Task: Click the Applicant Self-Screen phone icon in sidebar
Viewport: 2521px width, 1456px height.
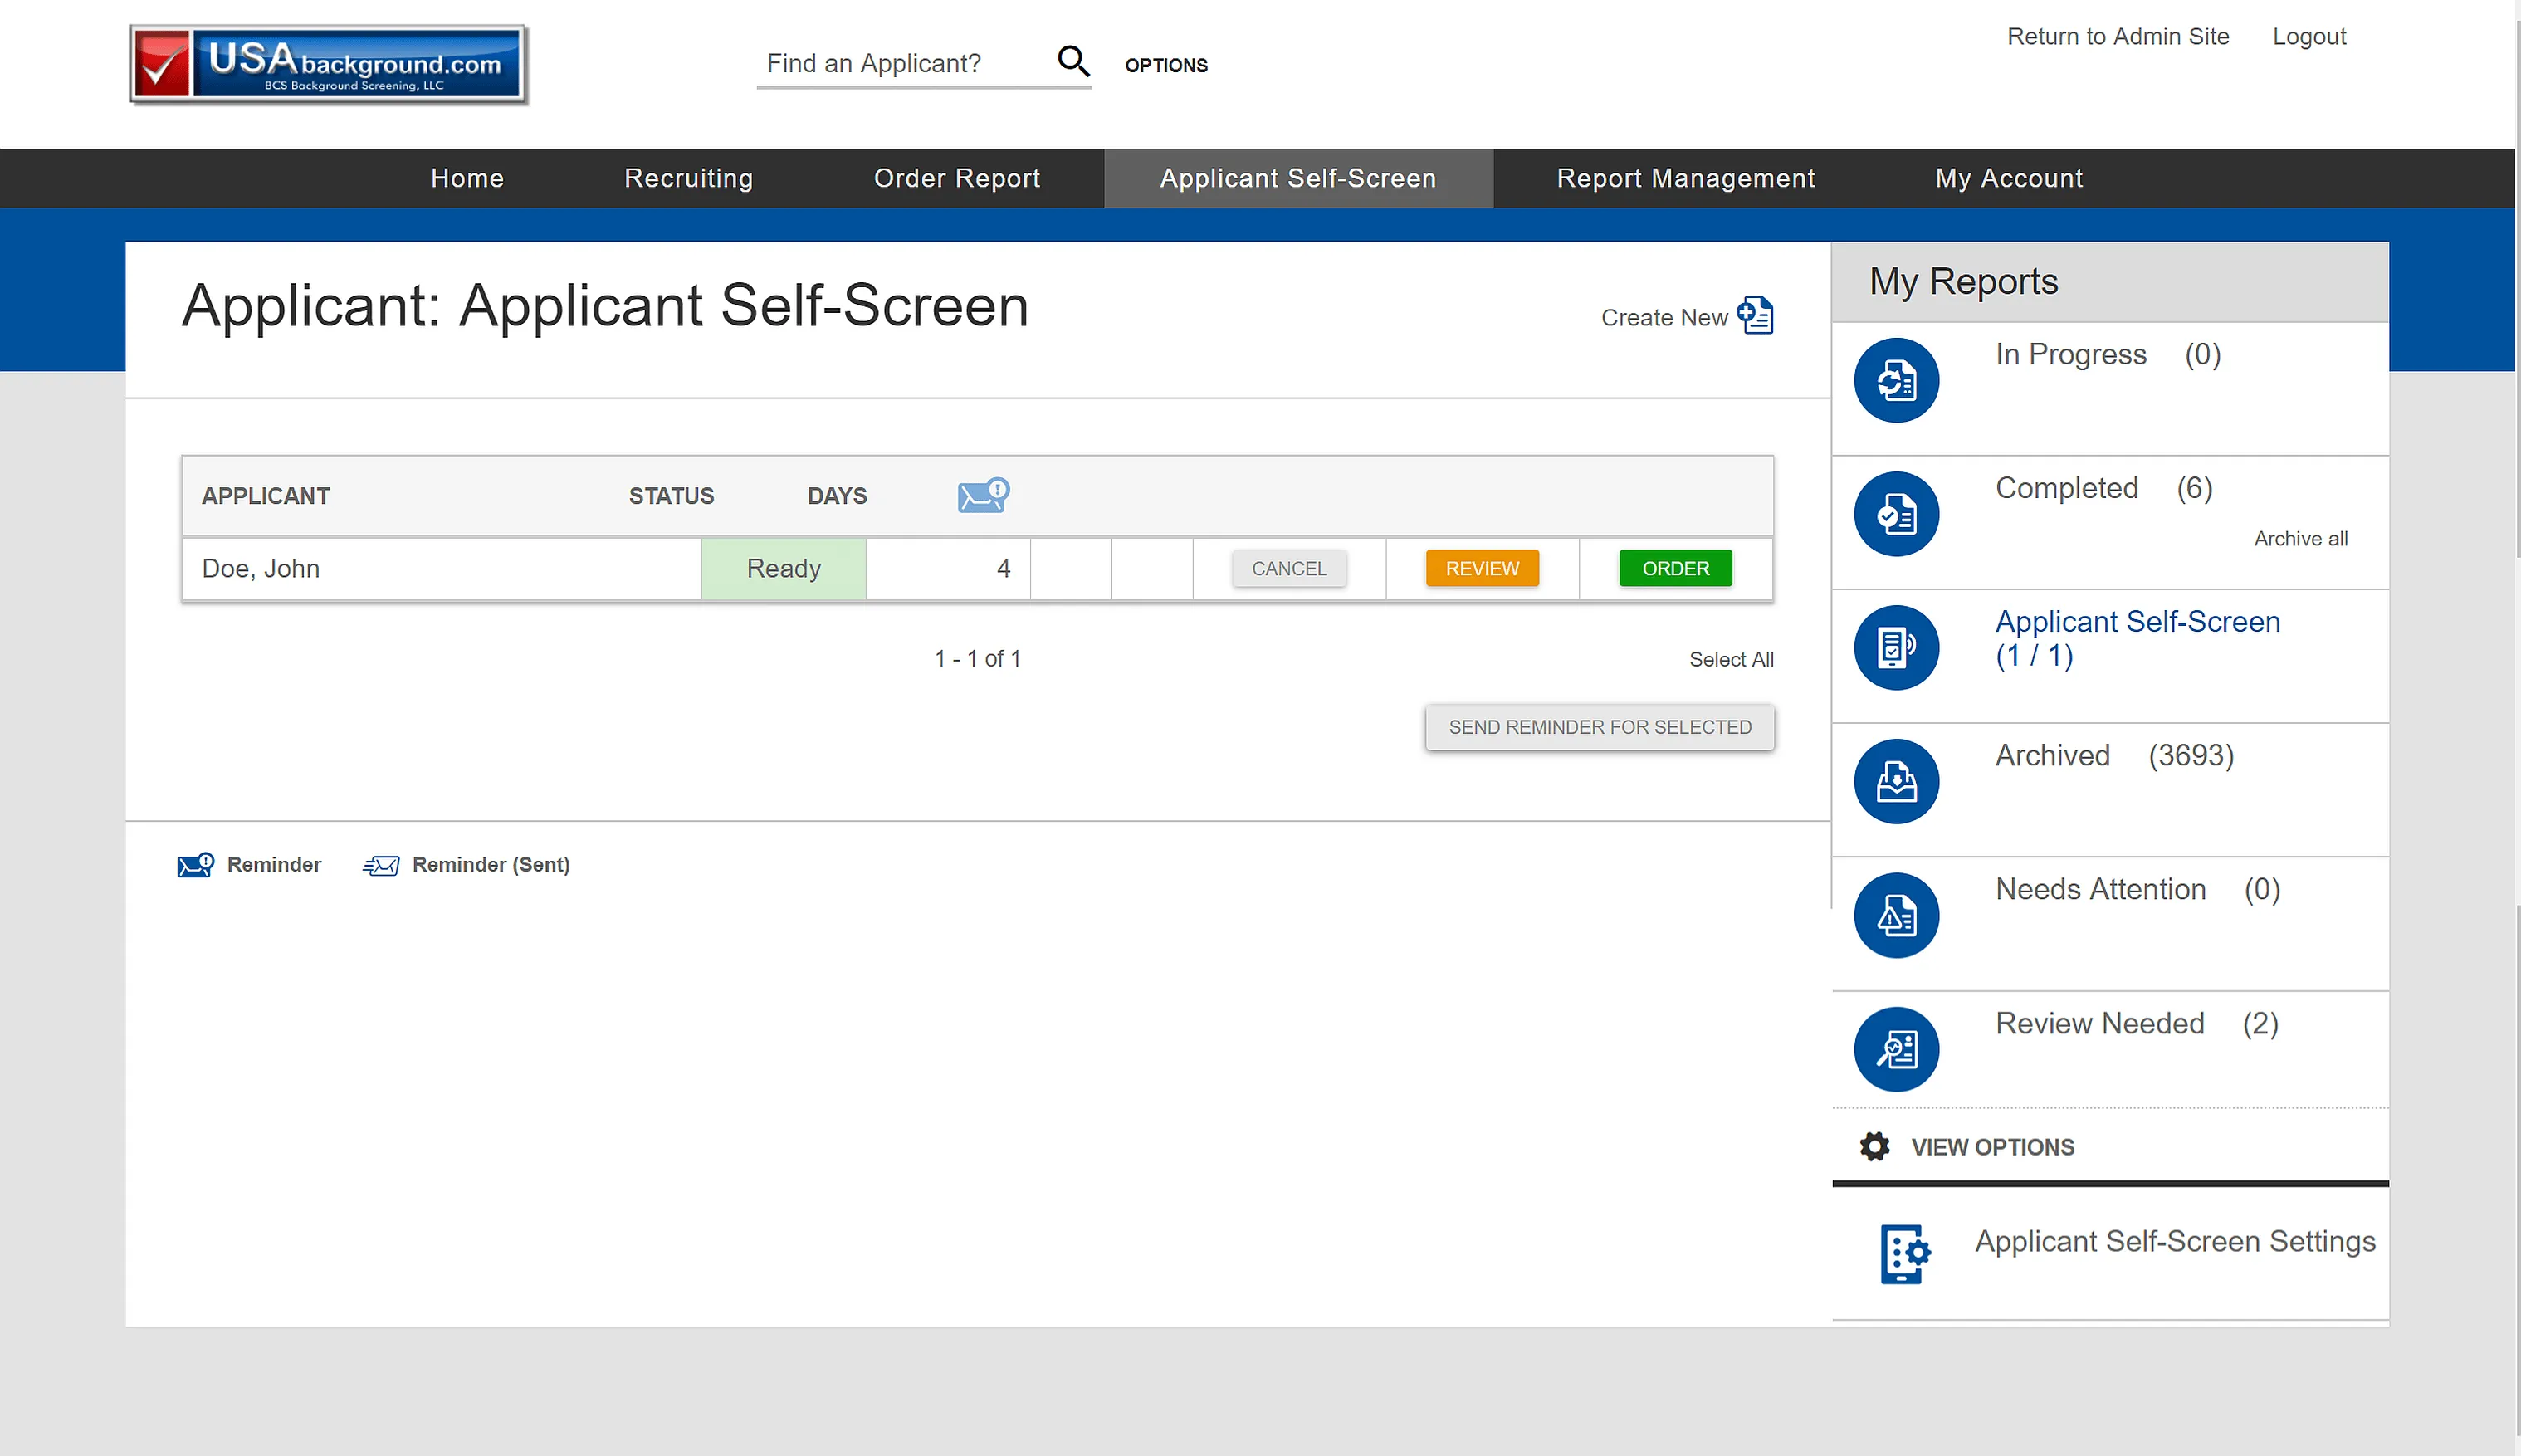Action: (1896, 647)
